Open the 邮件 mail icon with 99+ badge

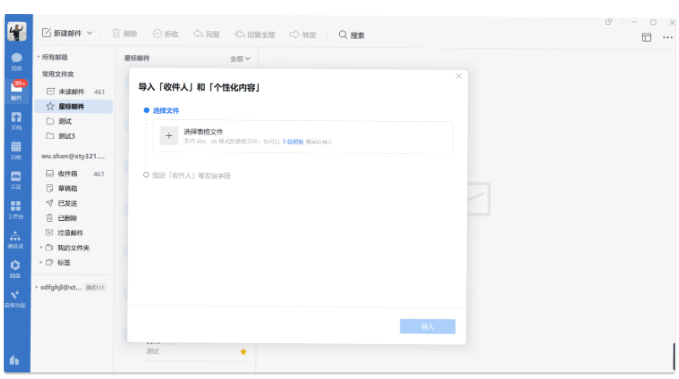[x=16, y=91]
